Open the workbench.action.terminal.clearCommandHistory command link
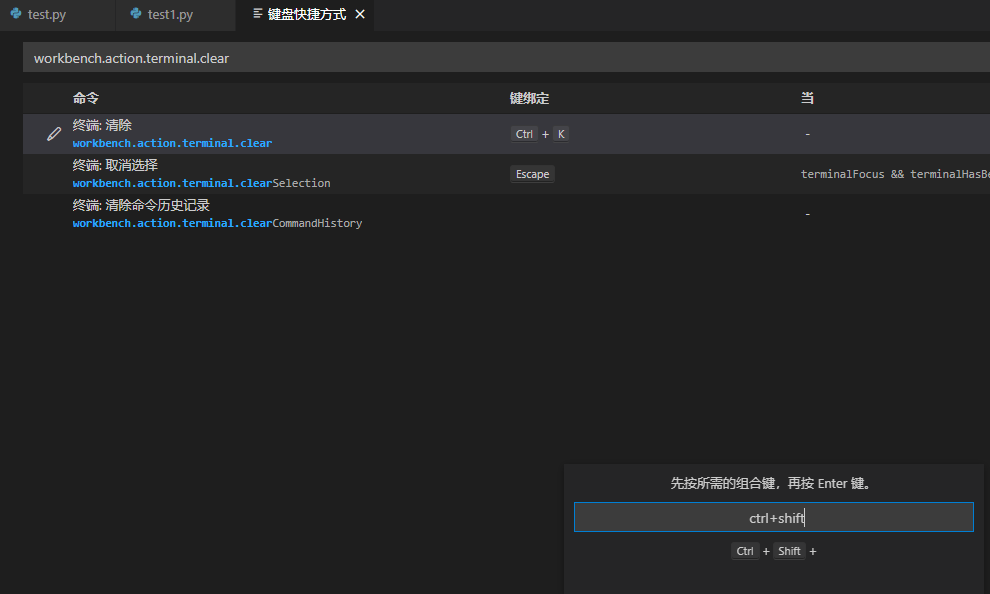The width and height of the screenshot is (990, 594). [x=217, y=222]
